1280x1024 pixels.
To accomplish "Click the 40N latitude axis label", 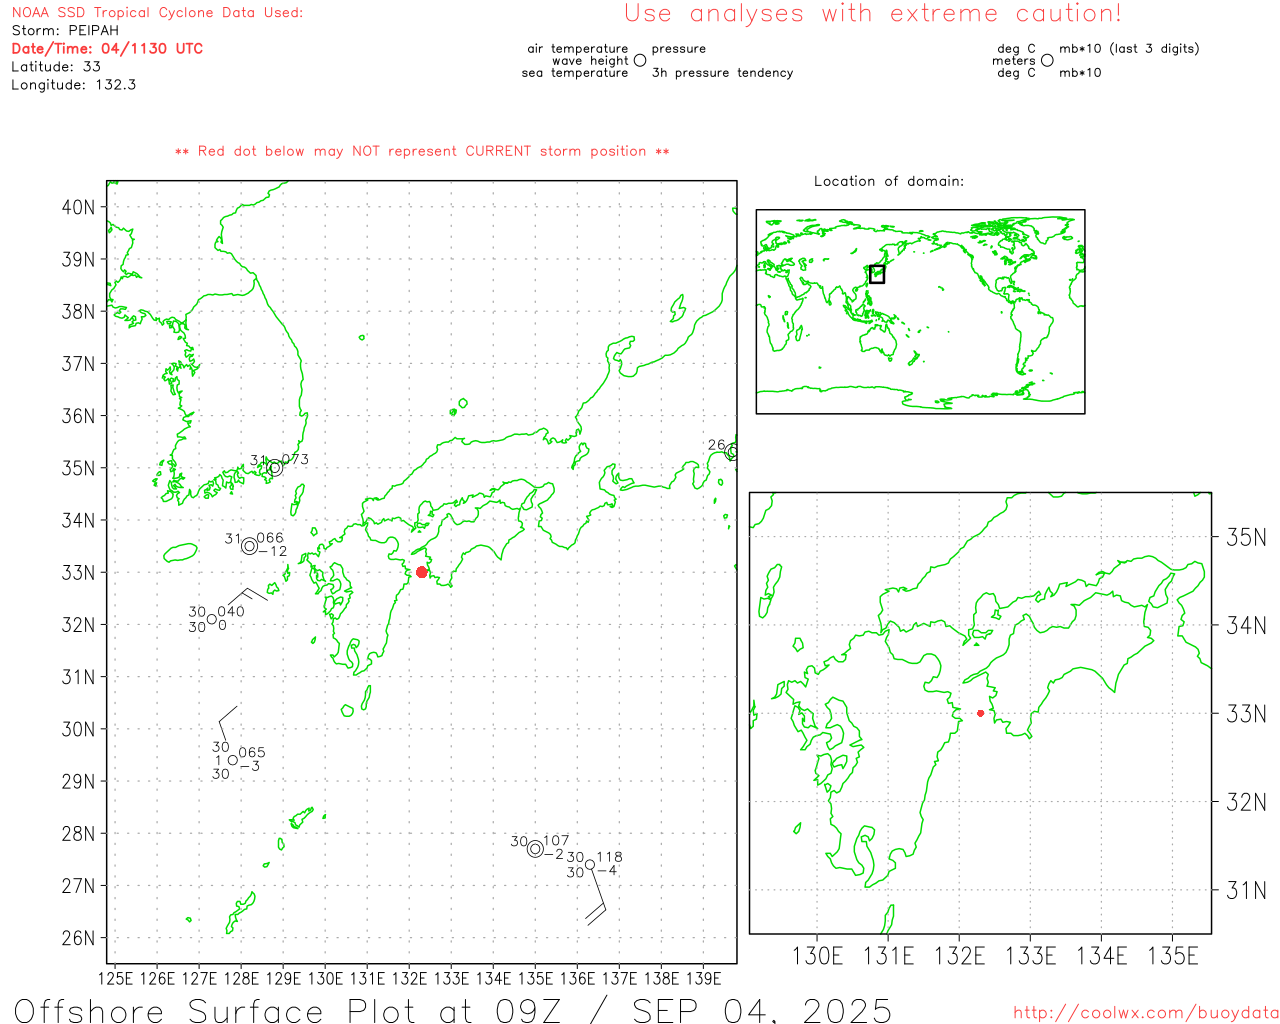I will pos(78,208).
